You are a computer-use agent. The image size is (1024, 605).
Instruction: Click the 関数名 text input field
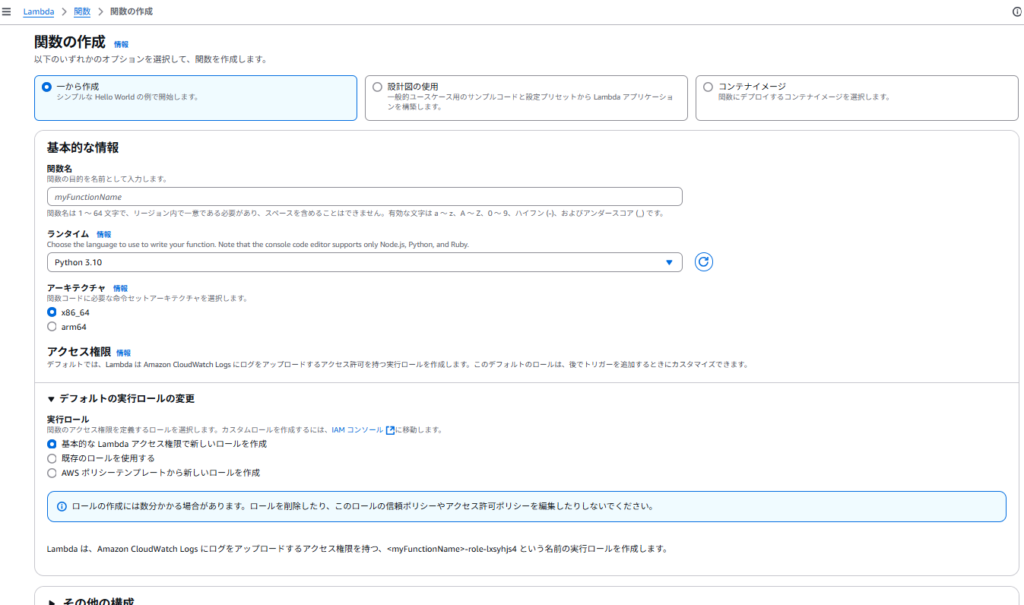coord(364,197)
